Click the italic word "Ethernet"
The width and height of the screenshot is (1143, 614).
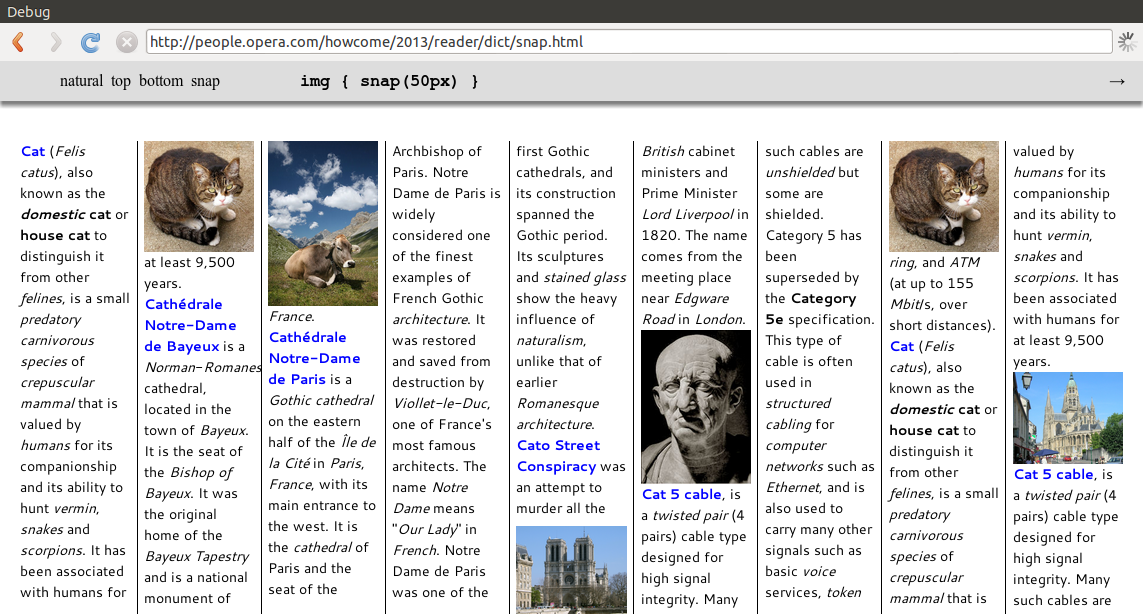tap(792, 487)
